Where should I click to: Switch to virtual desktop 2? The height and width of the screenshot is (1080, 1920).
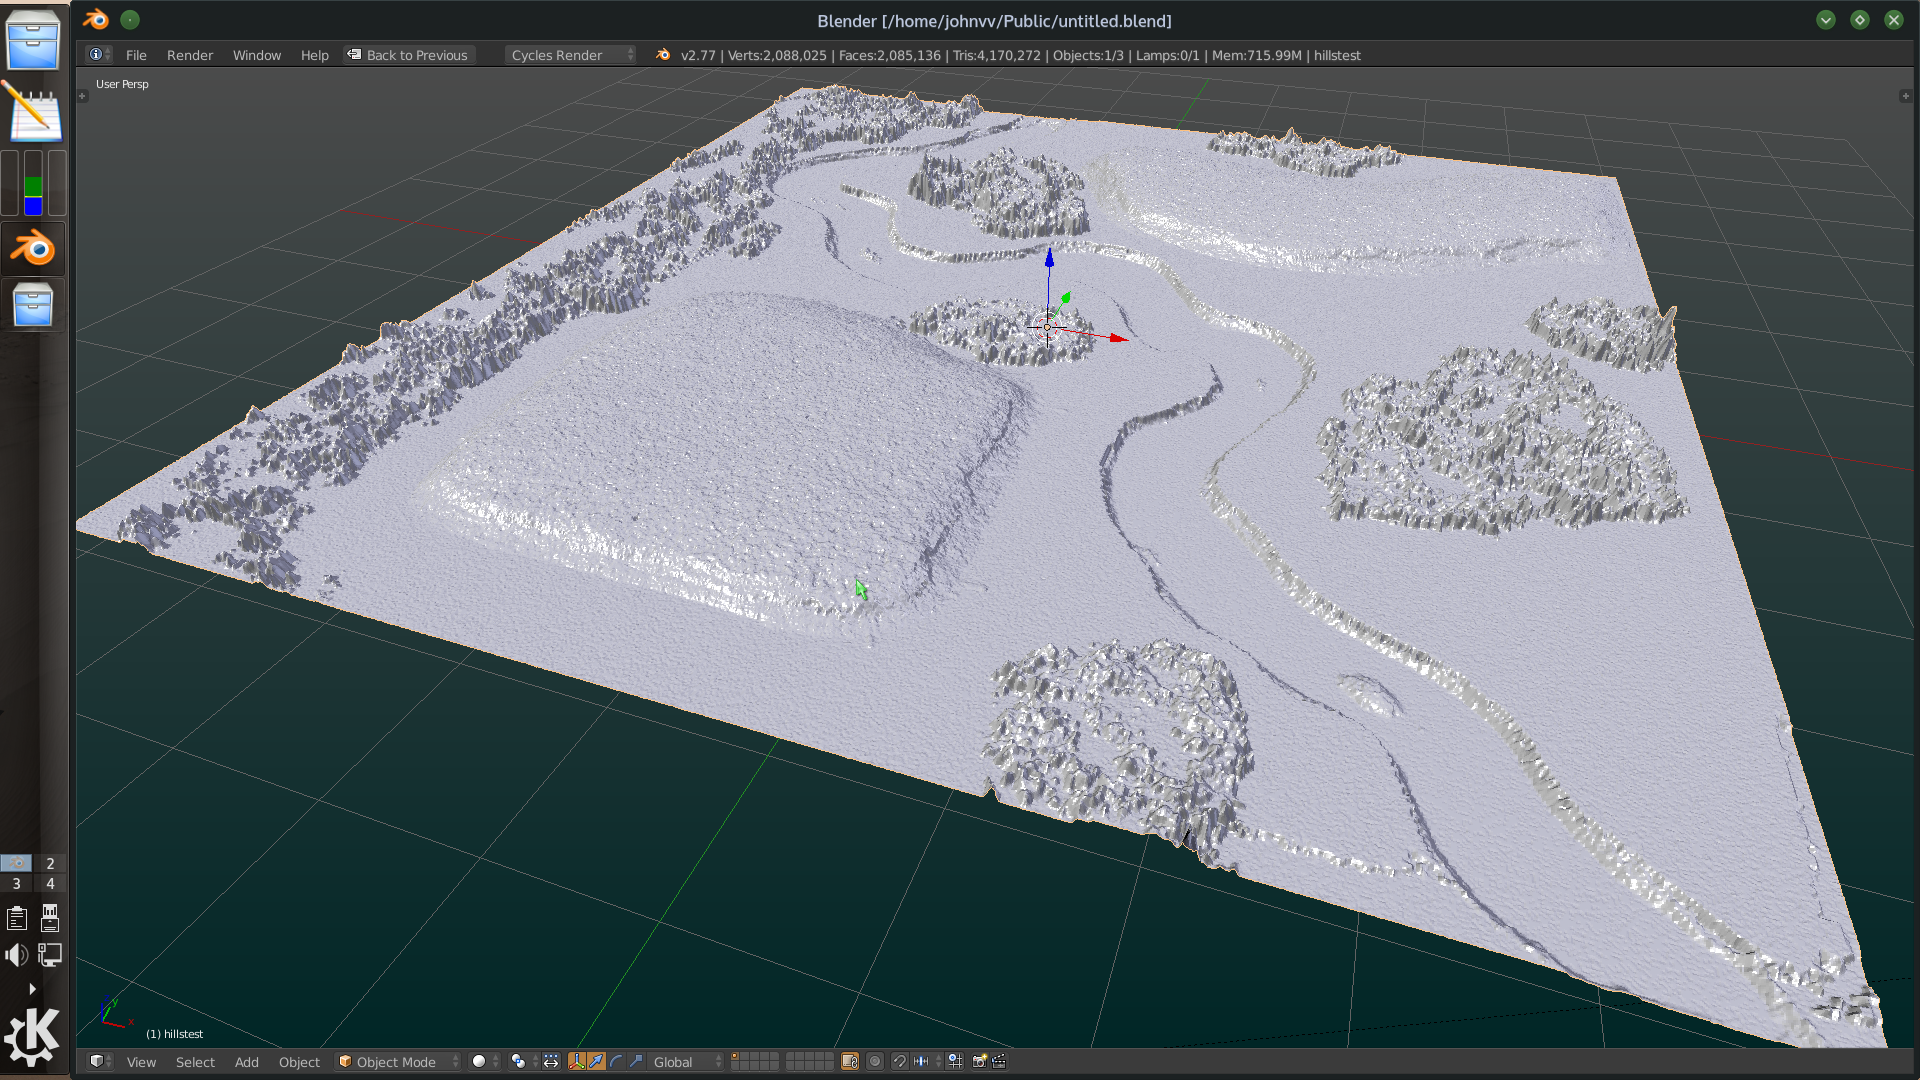coord(50,863)
